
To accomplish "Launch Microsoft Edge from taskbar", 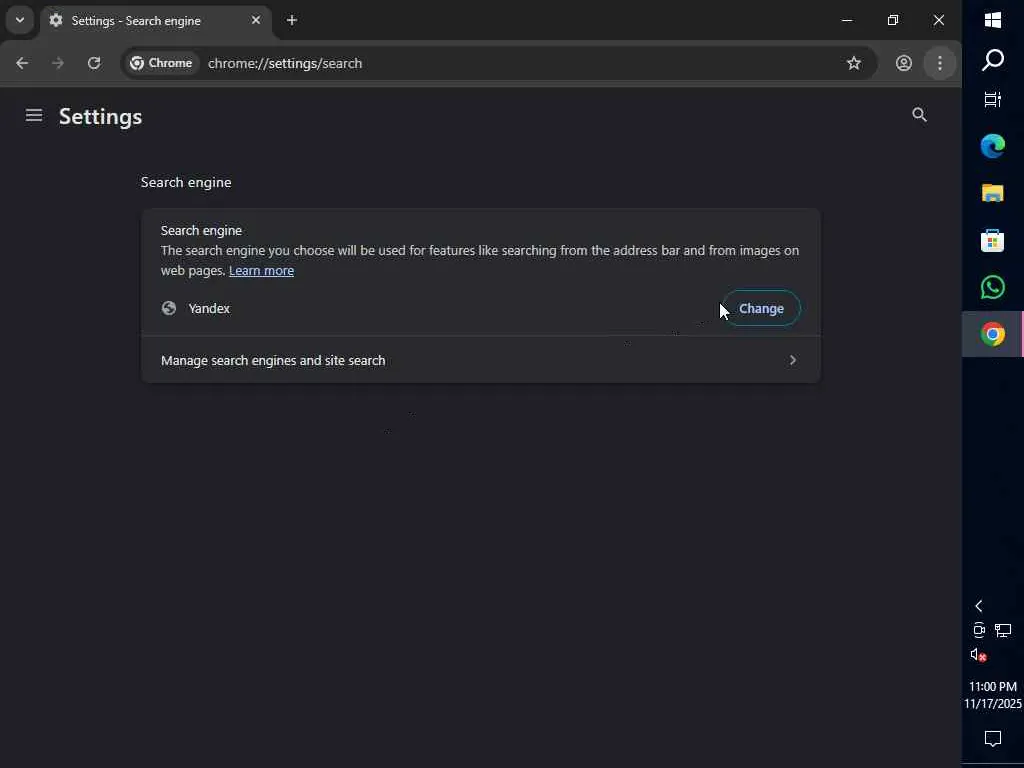I will (993, 146).
